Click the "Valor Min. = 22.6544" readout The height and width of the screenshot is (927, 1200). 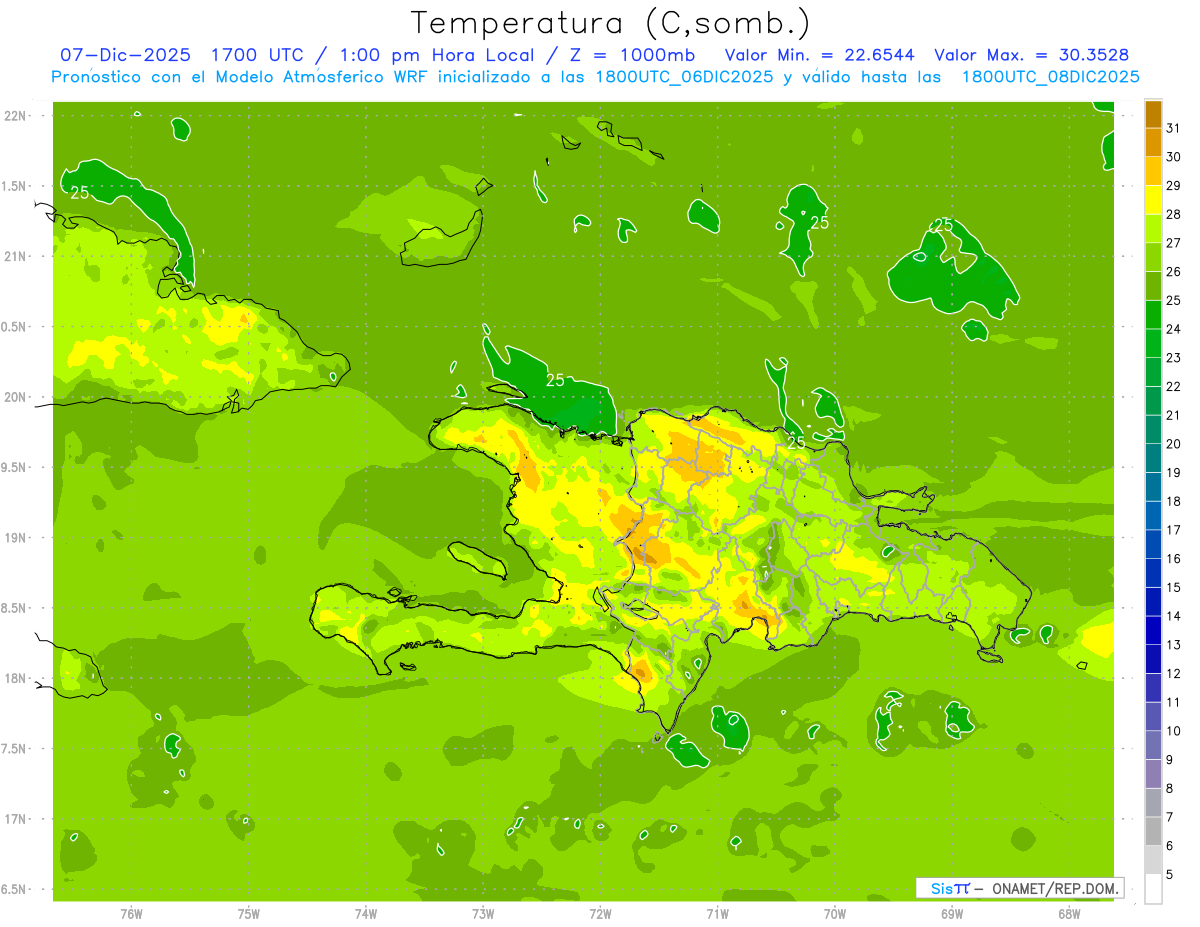pos(819,55)
